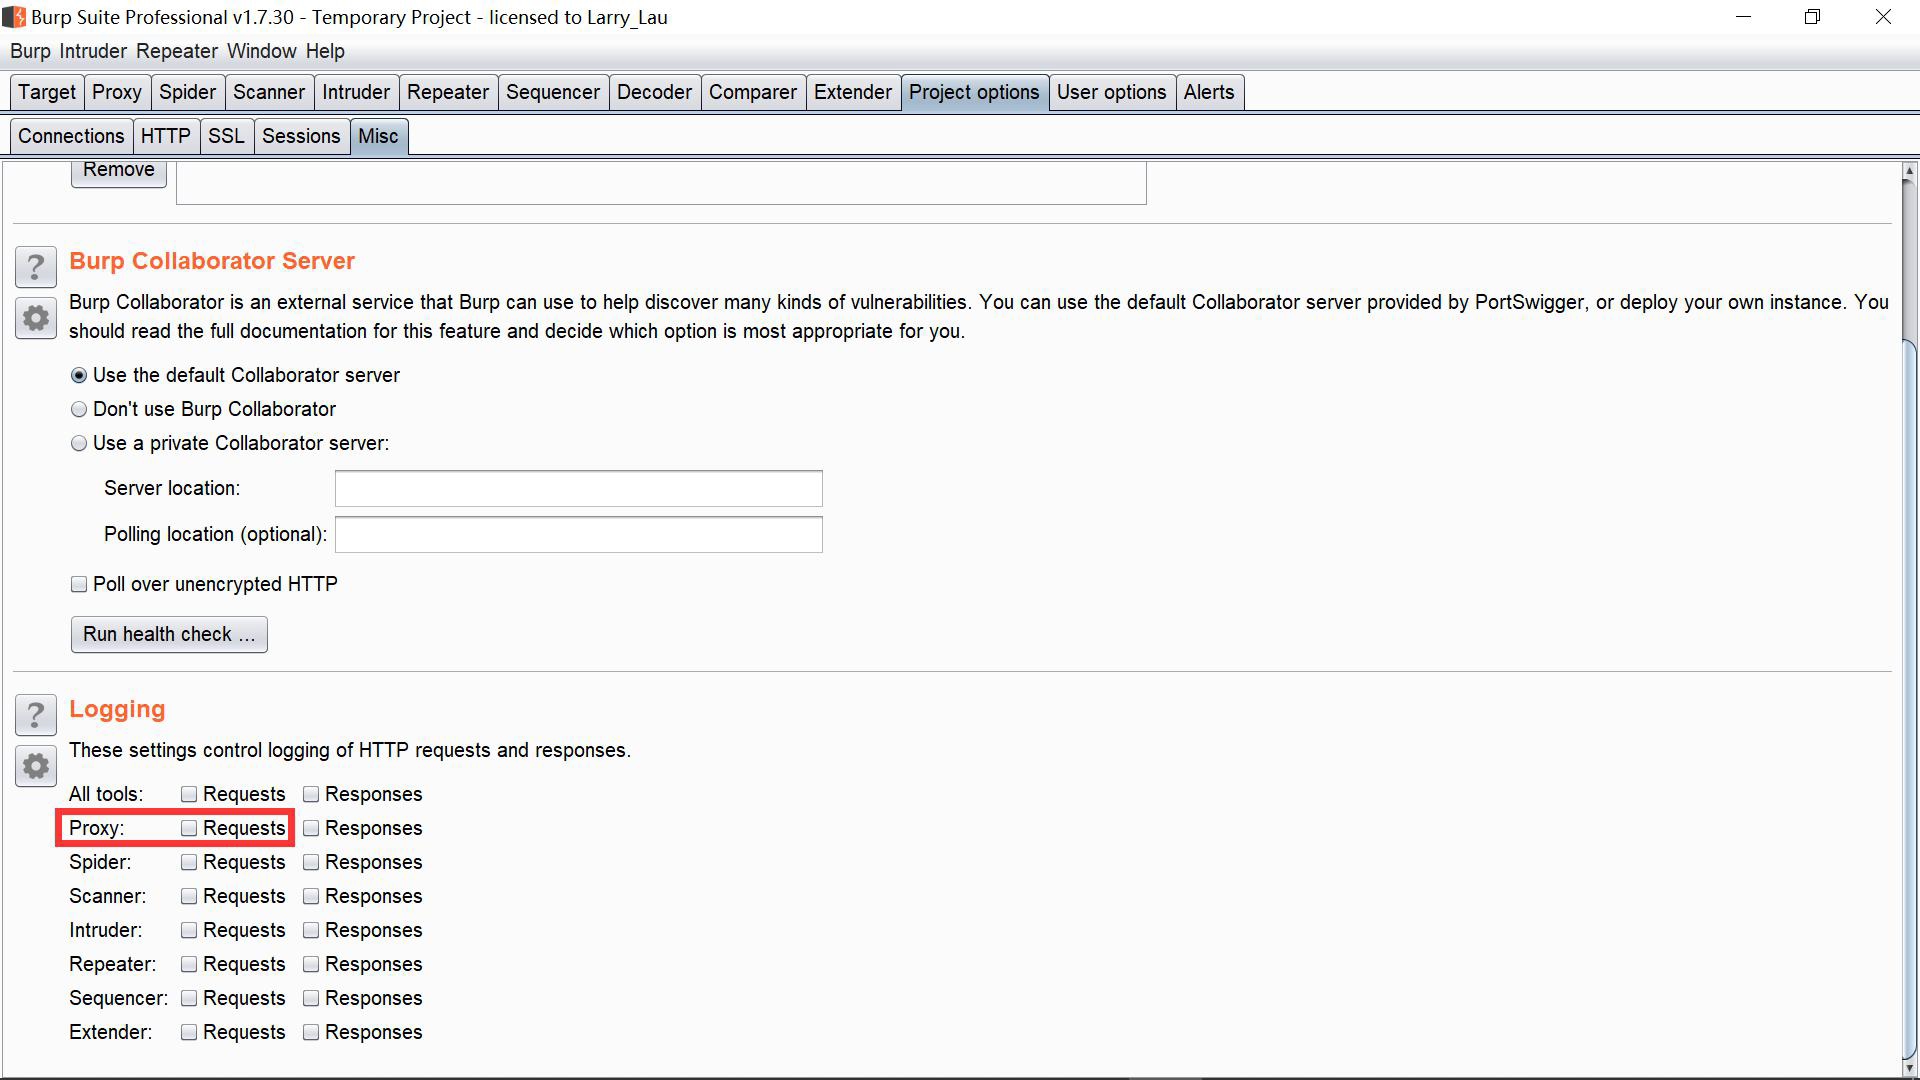Click into Server location text field
Image resolution: width=1920 pixels, height=1080 pixels.
578,488
